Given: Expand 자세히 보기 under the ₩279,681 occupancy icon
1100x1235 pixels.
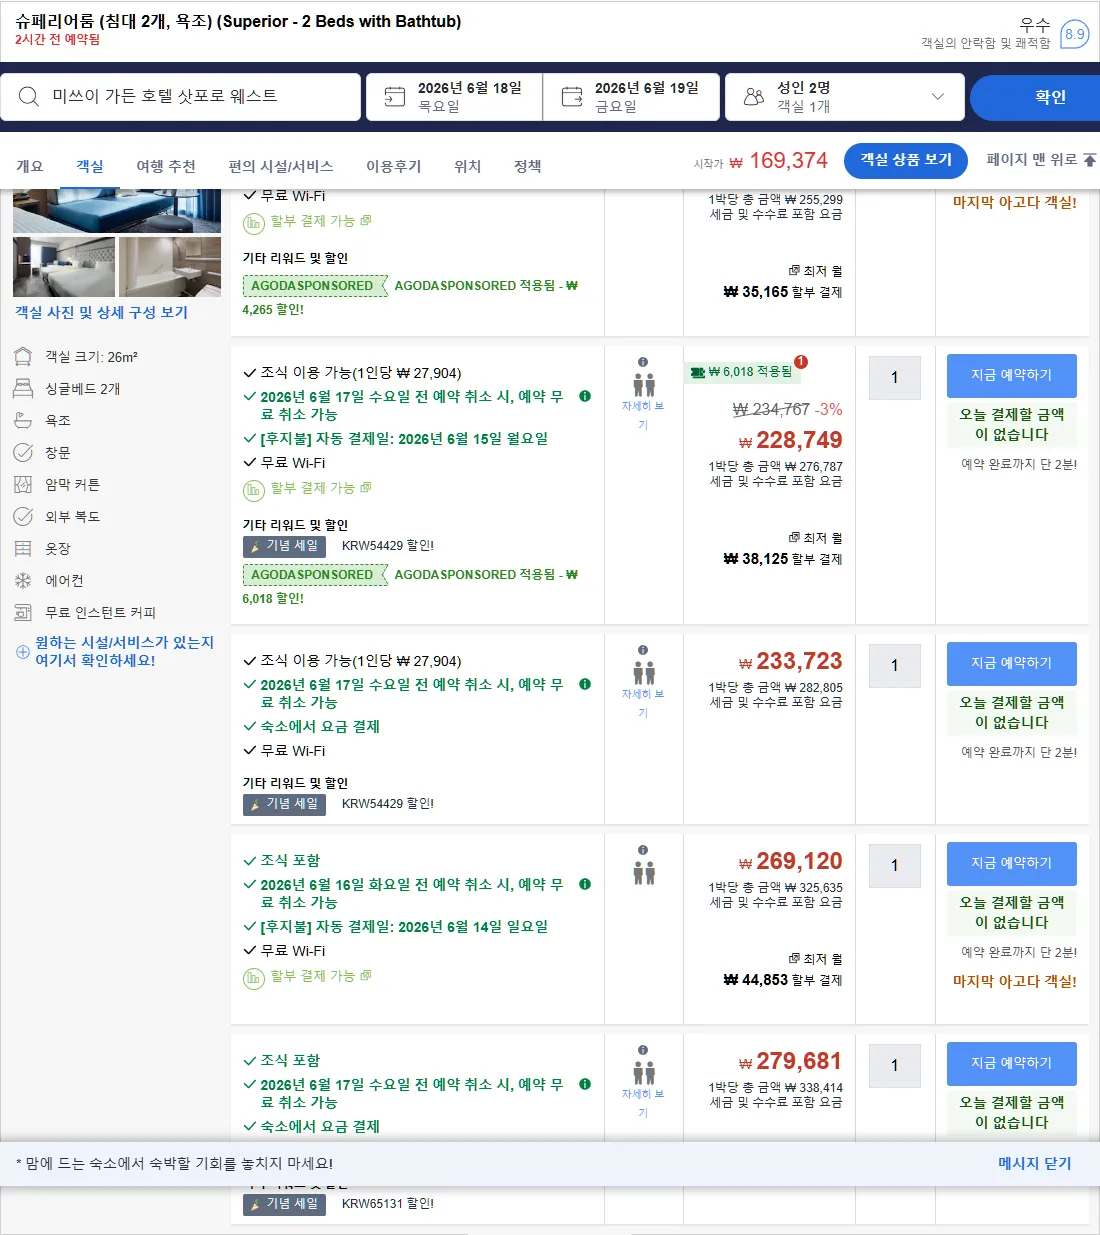Looking at the screenshot, I should click(x=643, y=1103).
